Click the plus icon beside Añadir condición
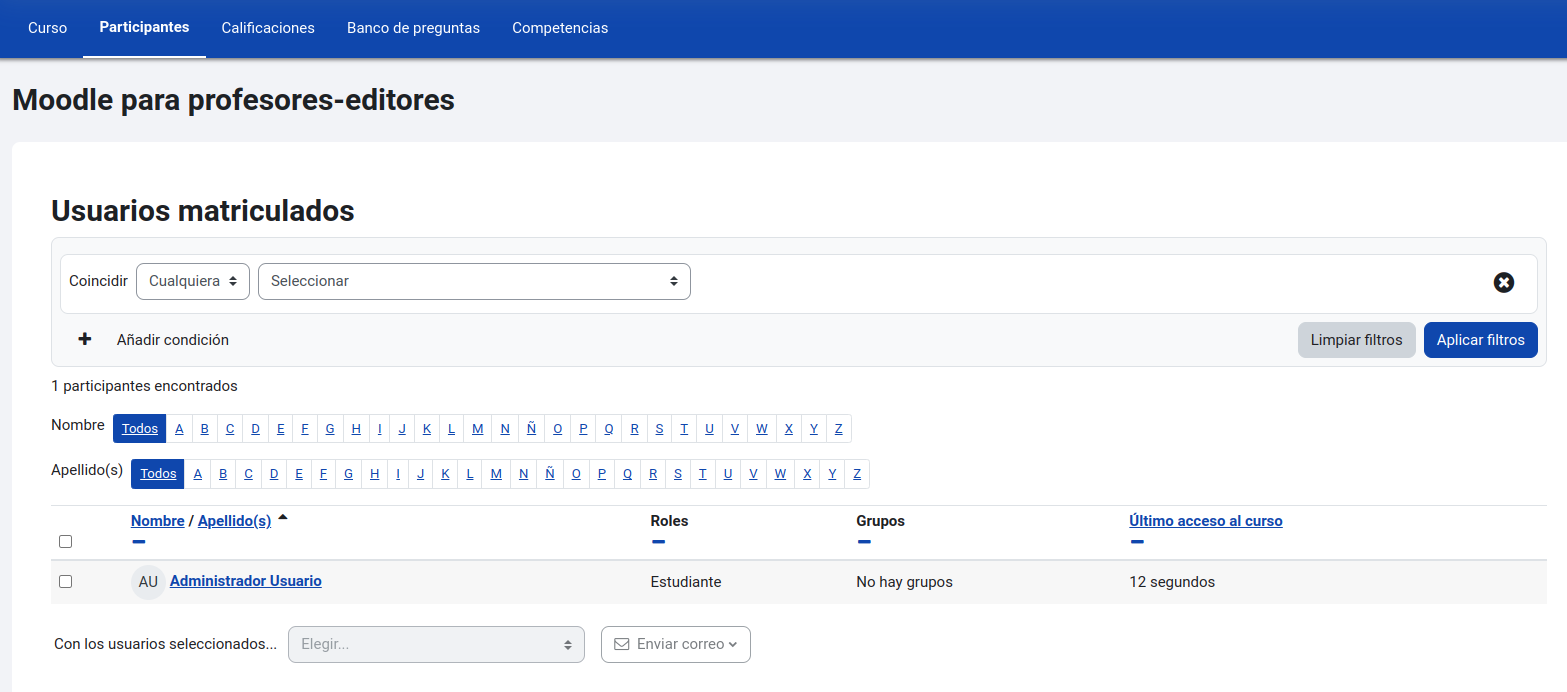The width and height of the screenshot is (1567, 692). click(85, 340)
